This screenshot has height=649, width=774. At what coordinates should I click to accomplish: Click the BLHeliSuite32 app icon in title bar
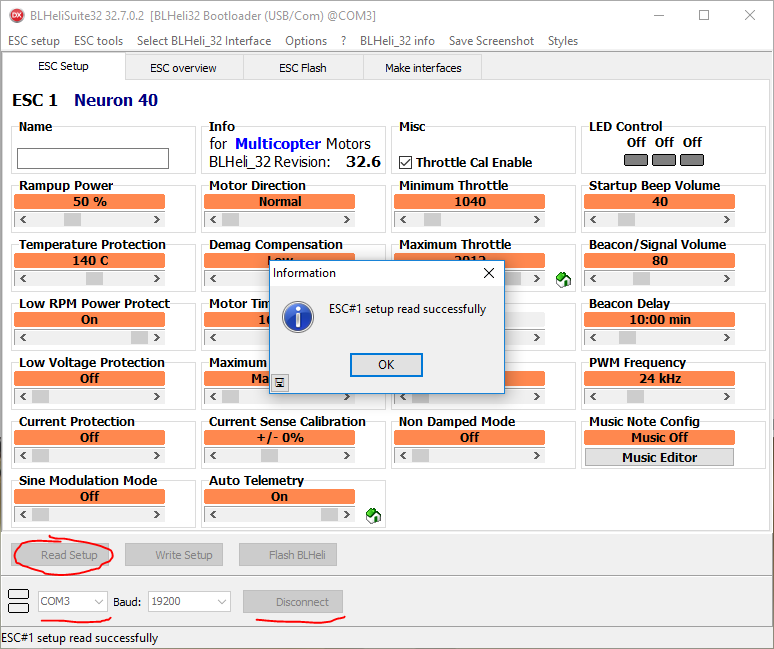point(17,15)
